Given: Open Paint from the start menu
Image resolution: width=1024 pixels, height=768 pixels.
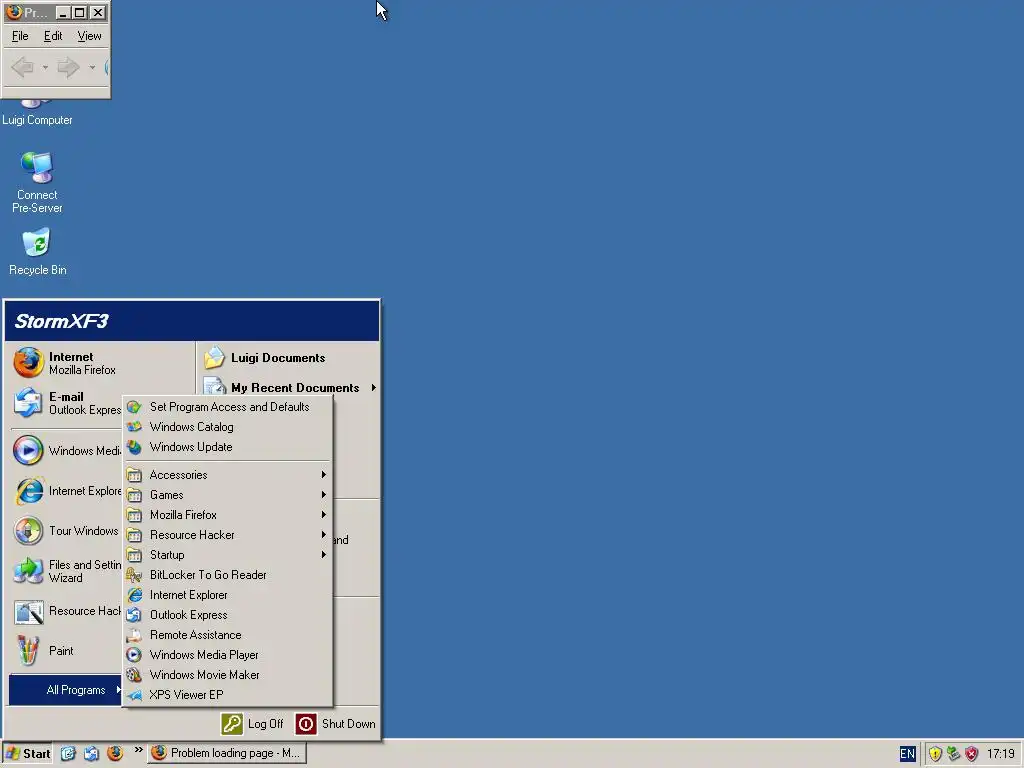Looking at the screenshot, I should (65, 651).
